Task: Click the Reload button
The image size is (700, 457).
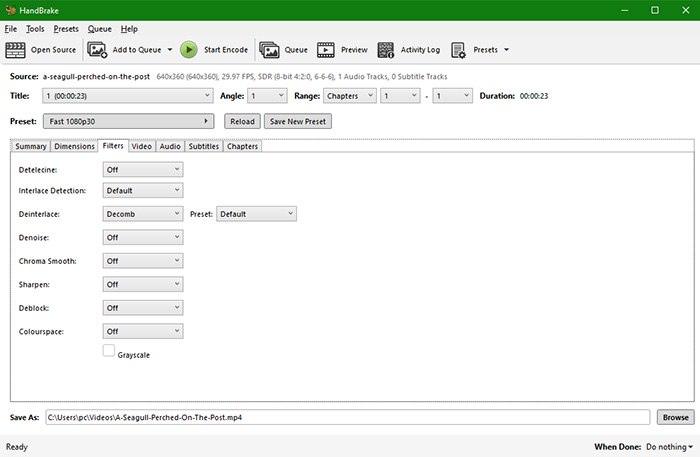Action: (x=242, y=121)
